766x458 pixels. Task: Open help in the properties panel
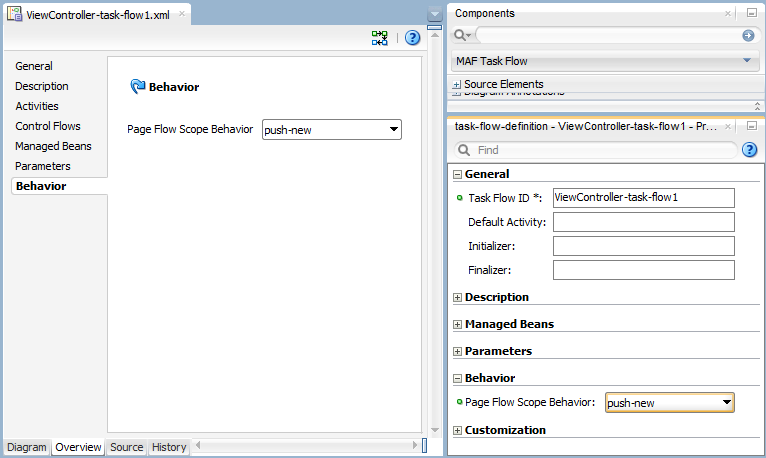(749, 149)
